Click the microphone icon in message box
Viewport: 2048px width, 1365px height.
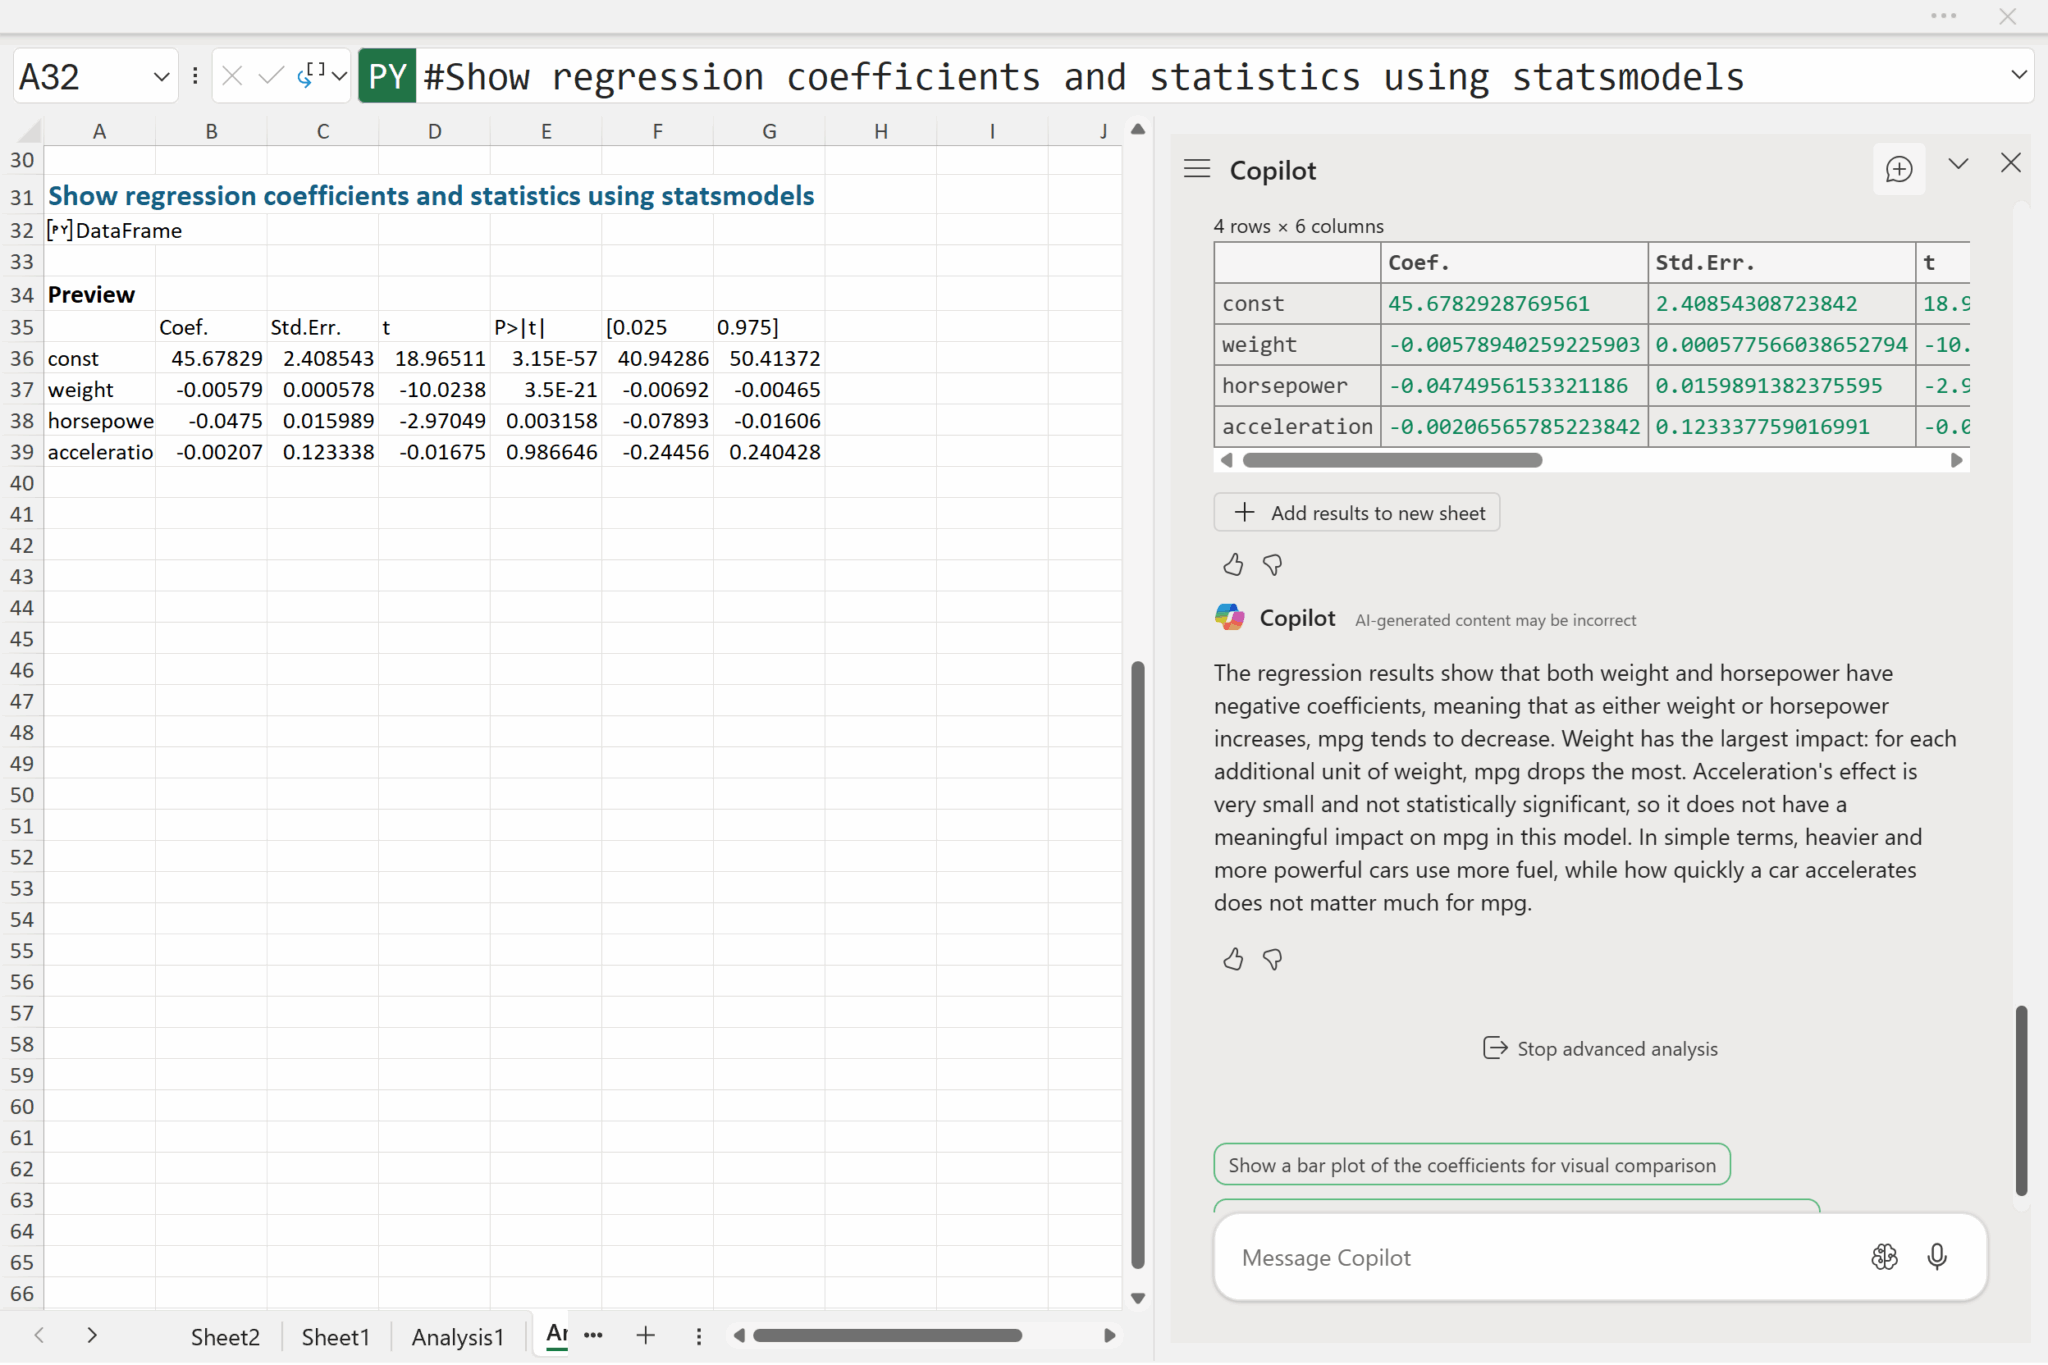pyautogui.click(x=1936, y=1256)
